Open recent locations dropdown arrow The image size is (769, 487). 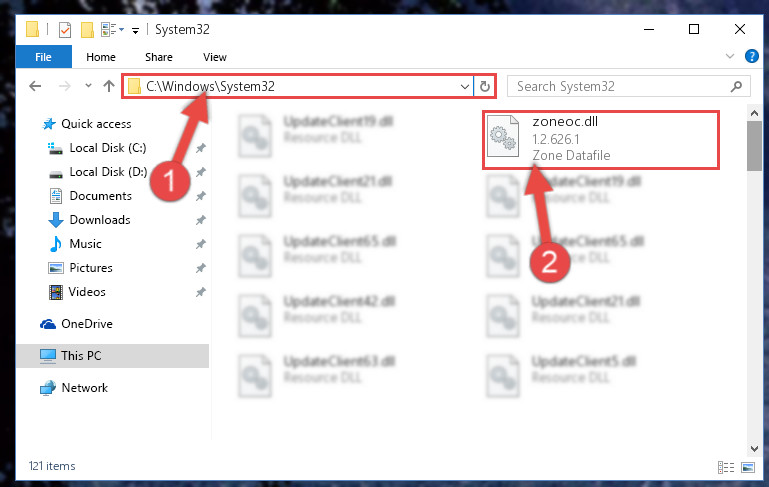88,86
